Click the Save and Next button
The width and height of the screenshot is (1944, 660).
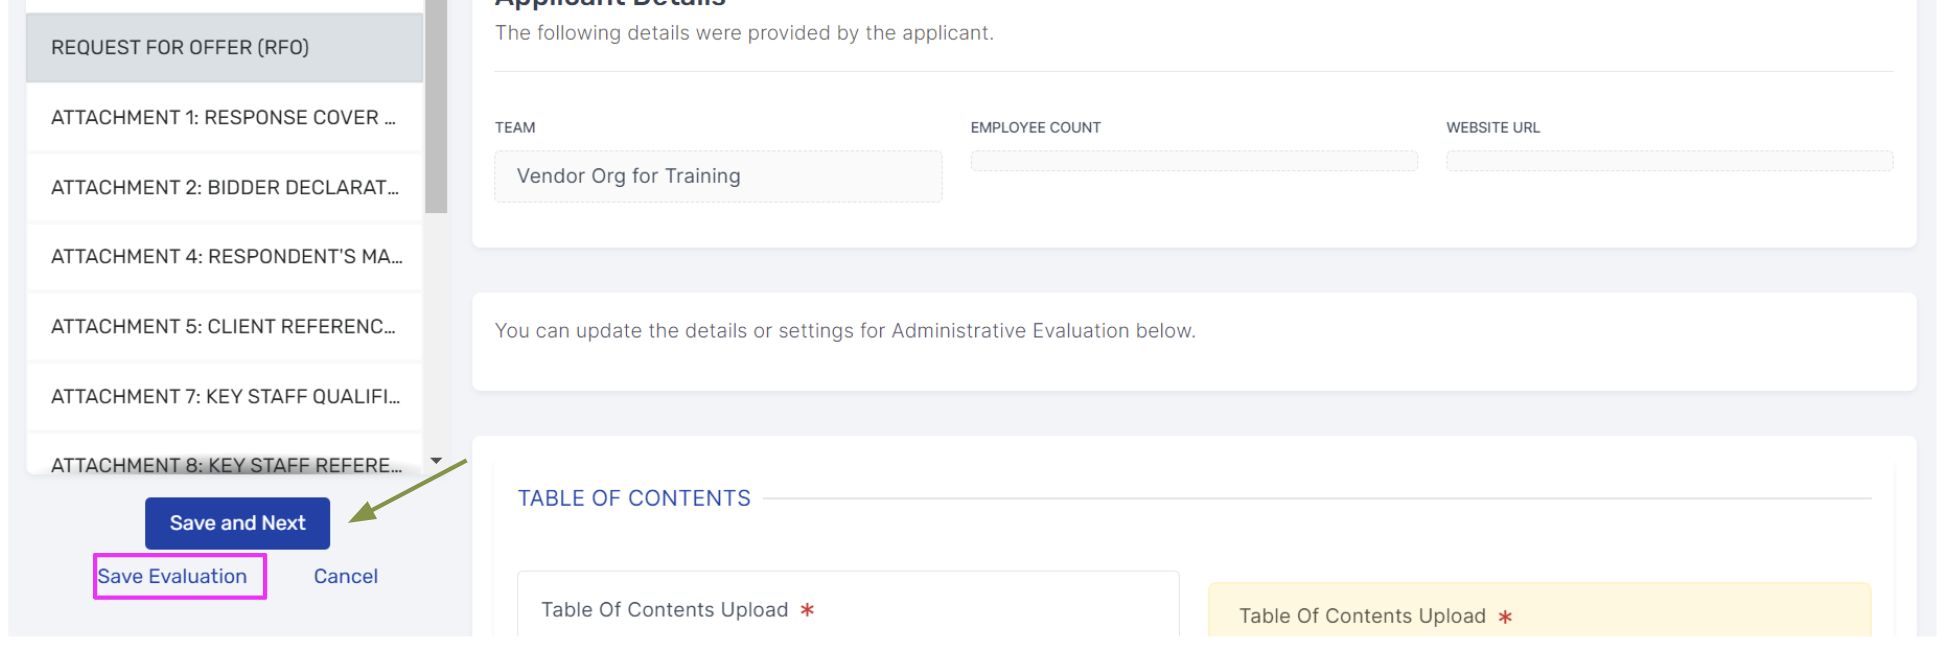click(237, 523)
